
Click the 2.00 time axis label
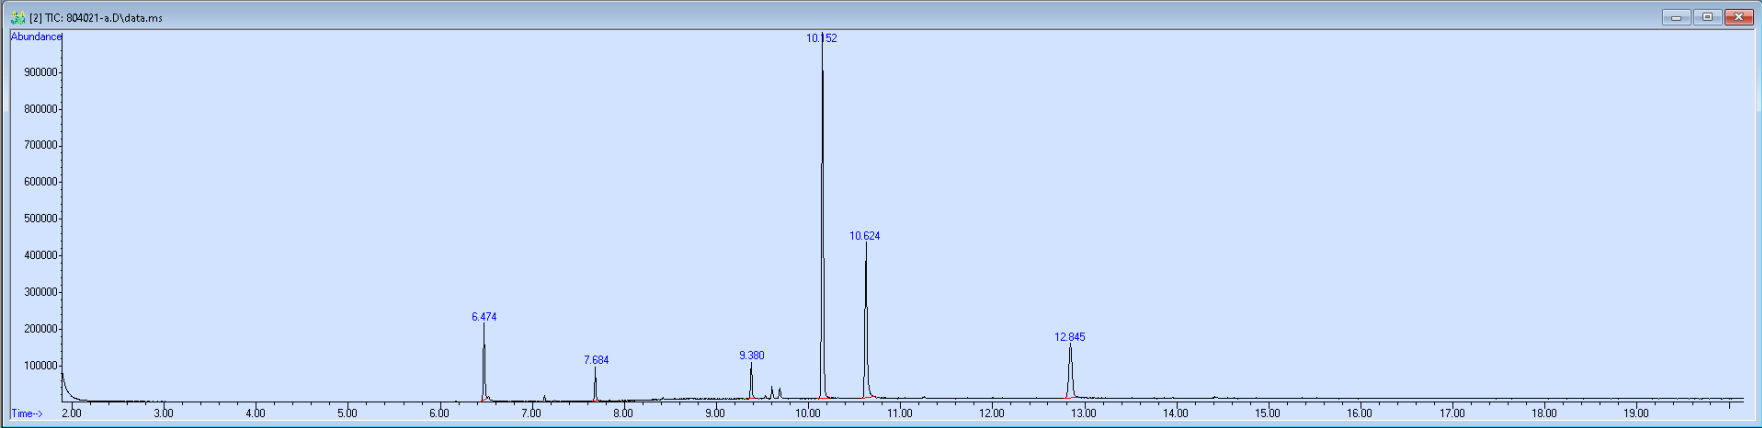[x=72, y=413]
